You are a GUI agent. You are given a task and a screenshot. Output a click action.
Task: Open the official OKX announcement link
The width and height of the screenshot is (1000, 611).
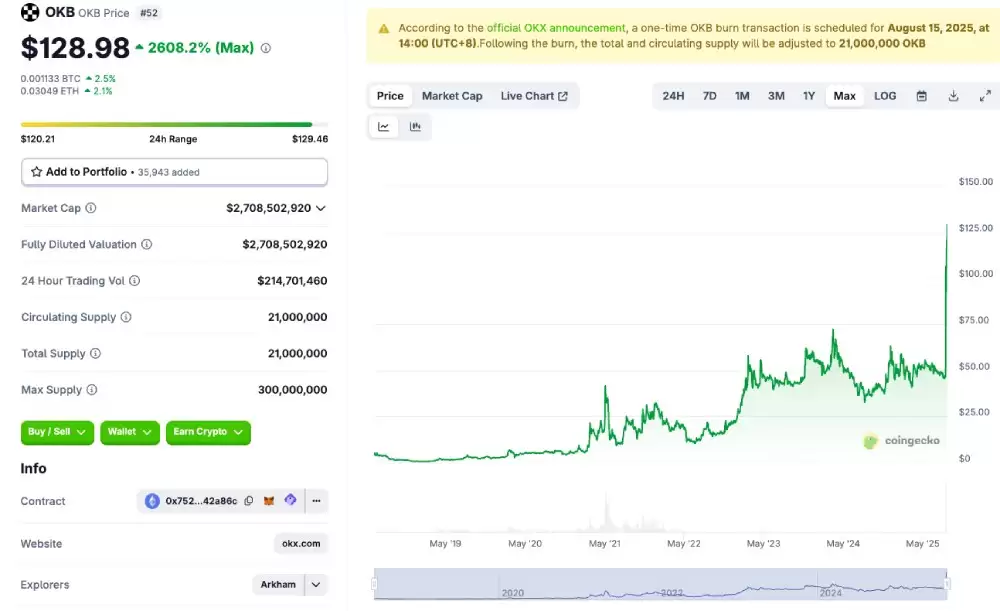556,28
